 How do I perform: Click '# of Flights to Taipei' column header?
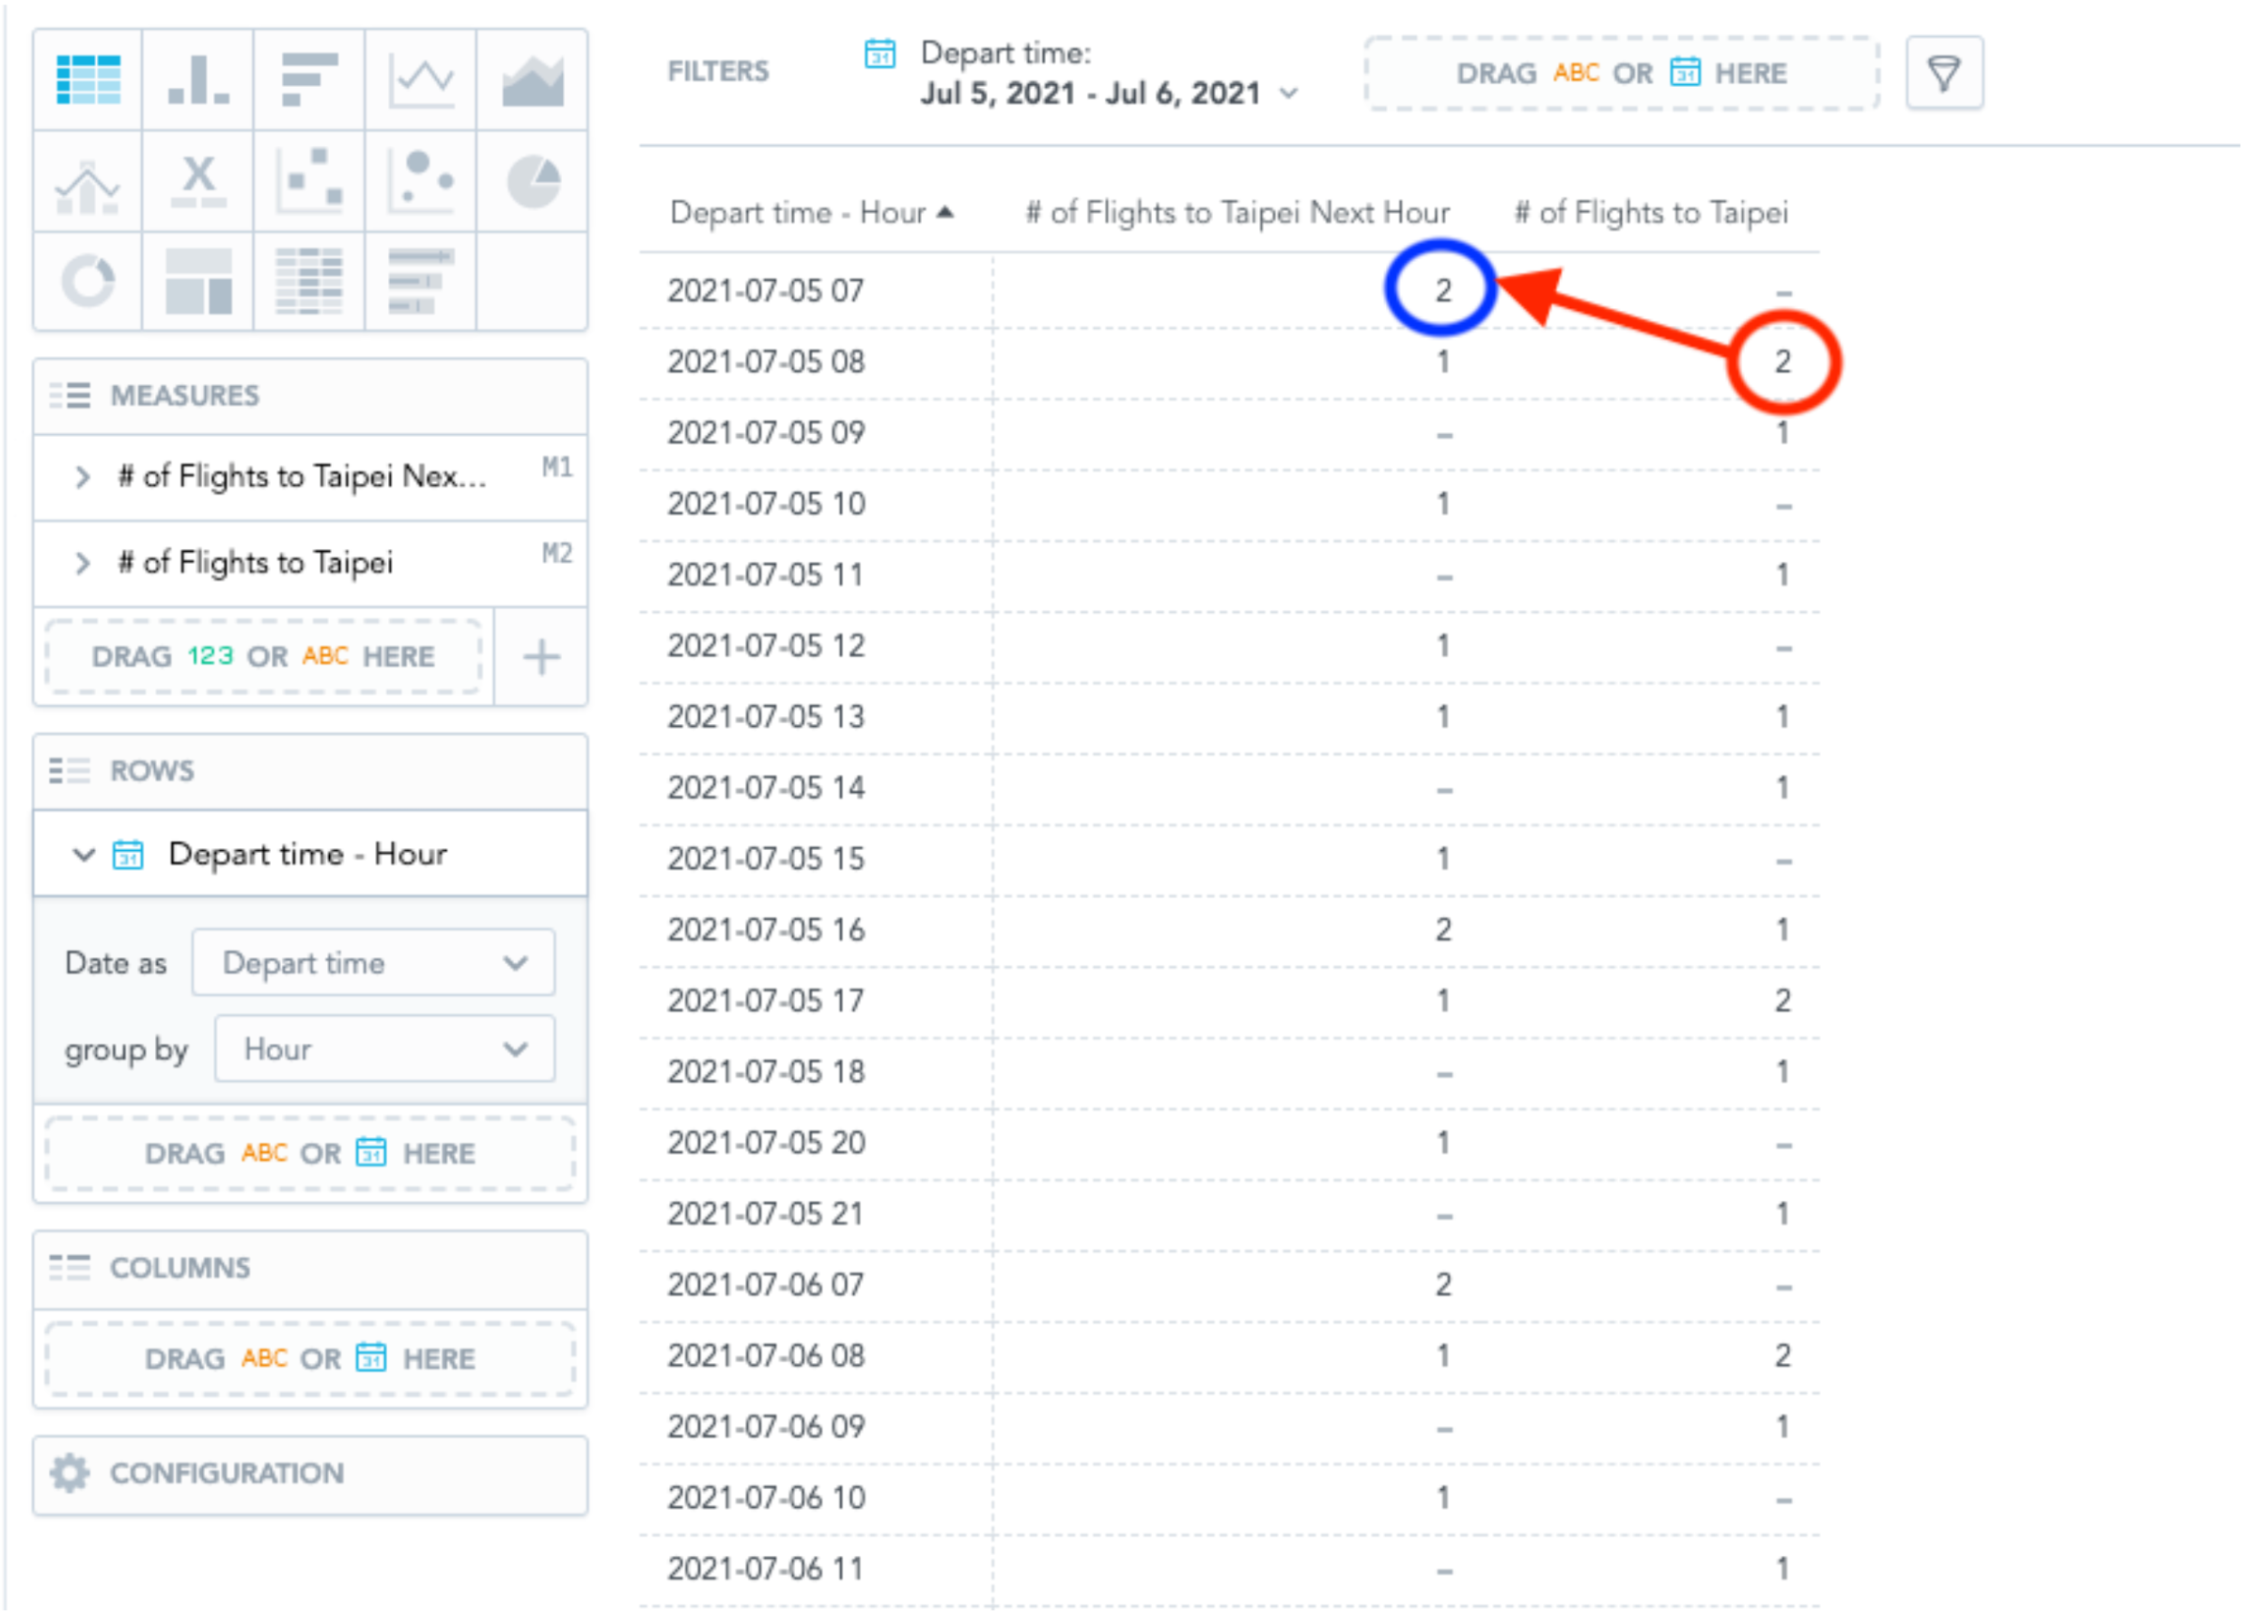click(x=1651, y=213)
